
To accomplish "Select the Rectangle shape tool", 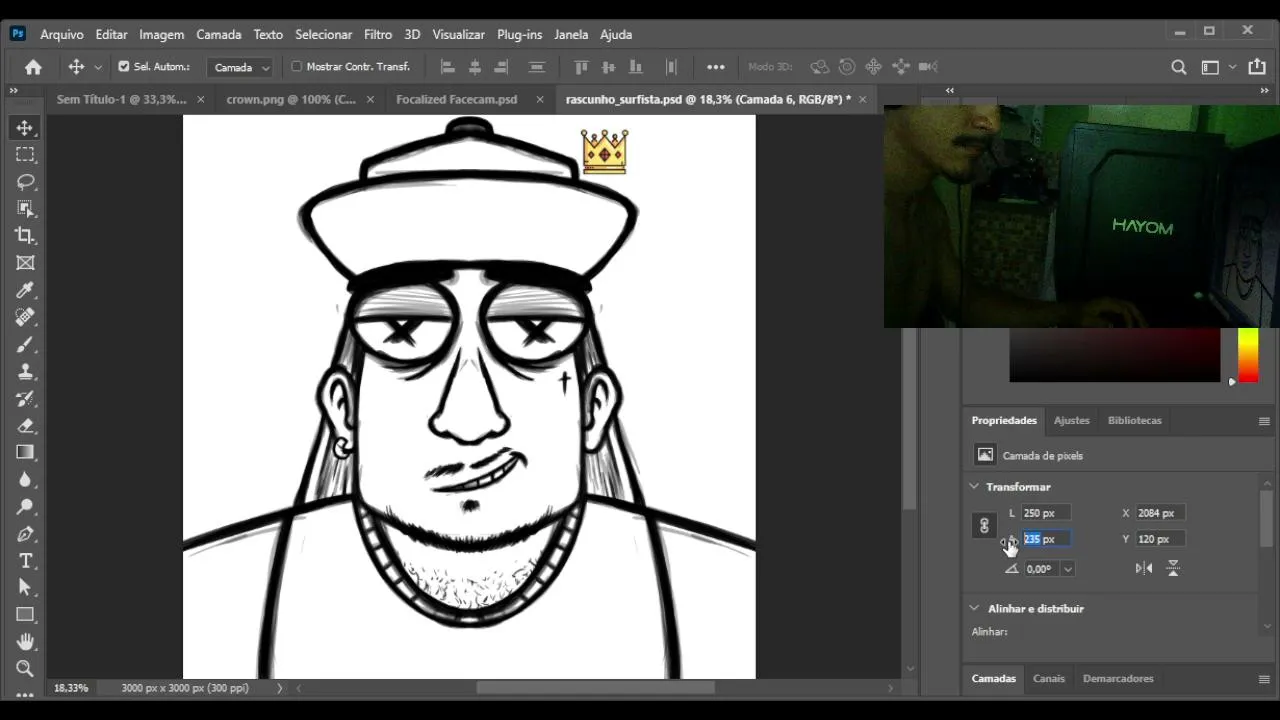I will click(x=25, y=614).
